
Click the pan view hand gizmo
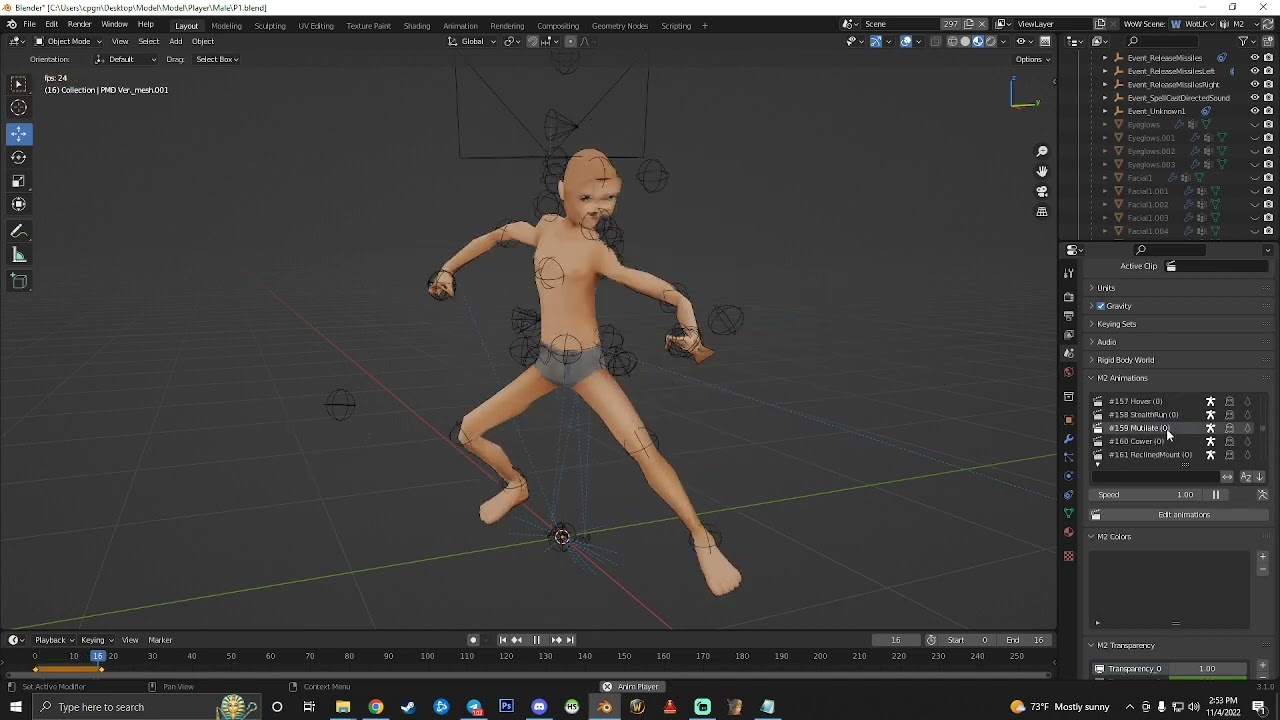(1042, 172)
